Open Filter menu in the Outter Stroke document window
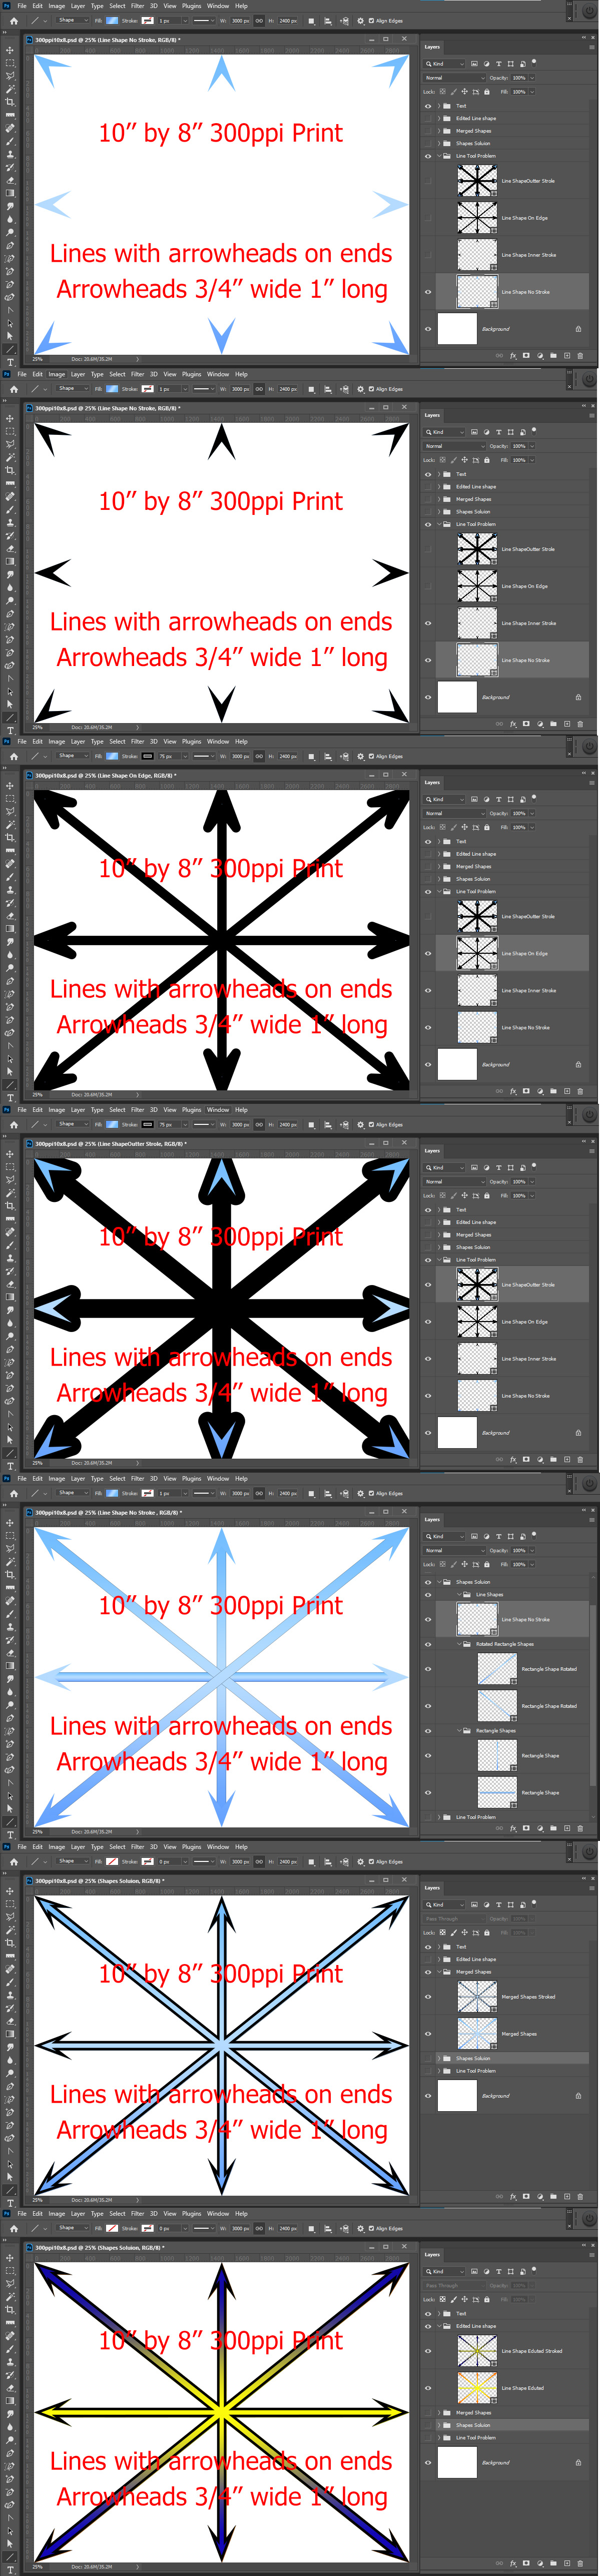The width and height of the screenshot is (600, 2576). [137, 1109]
